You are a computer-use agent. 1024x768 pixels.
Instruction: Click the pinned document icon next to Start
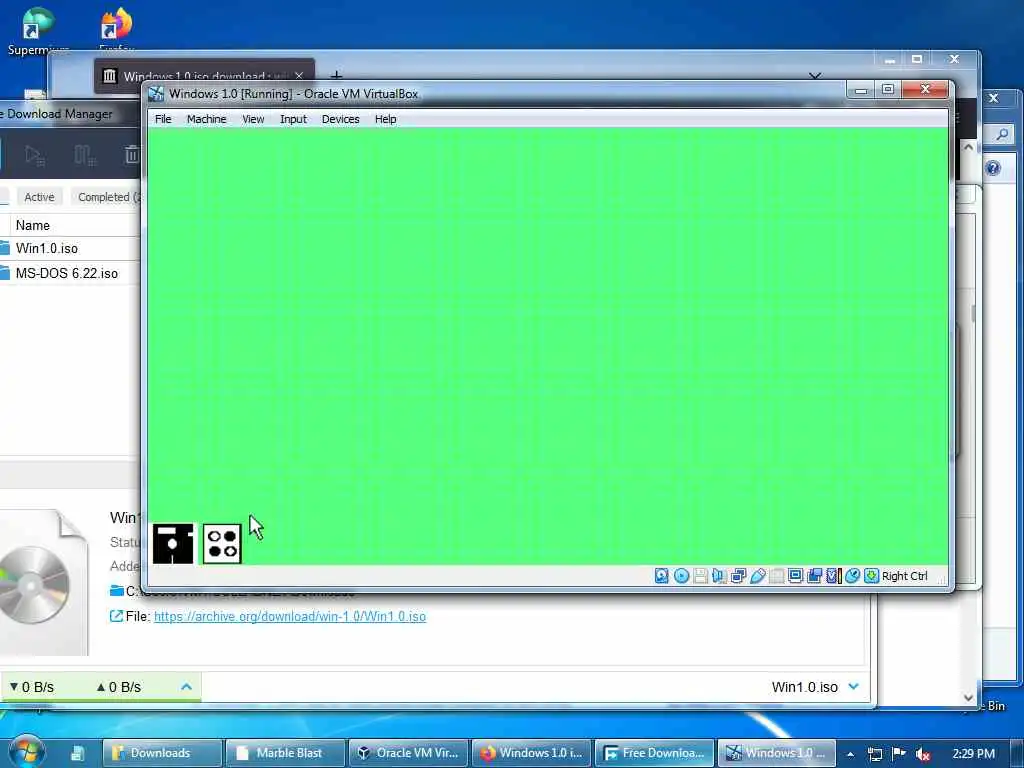[77, 753]
